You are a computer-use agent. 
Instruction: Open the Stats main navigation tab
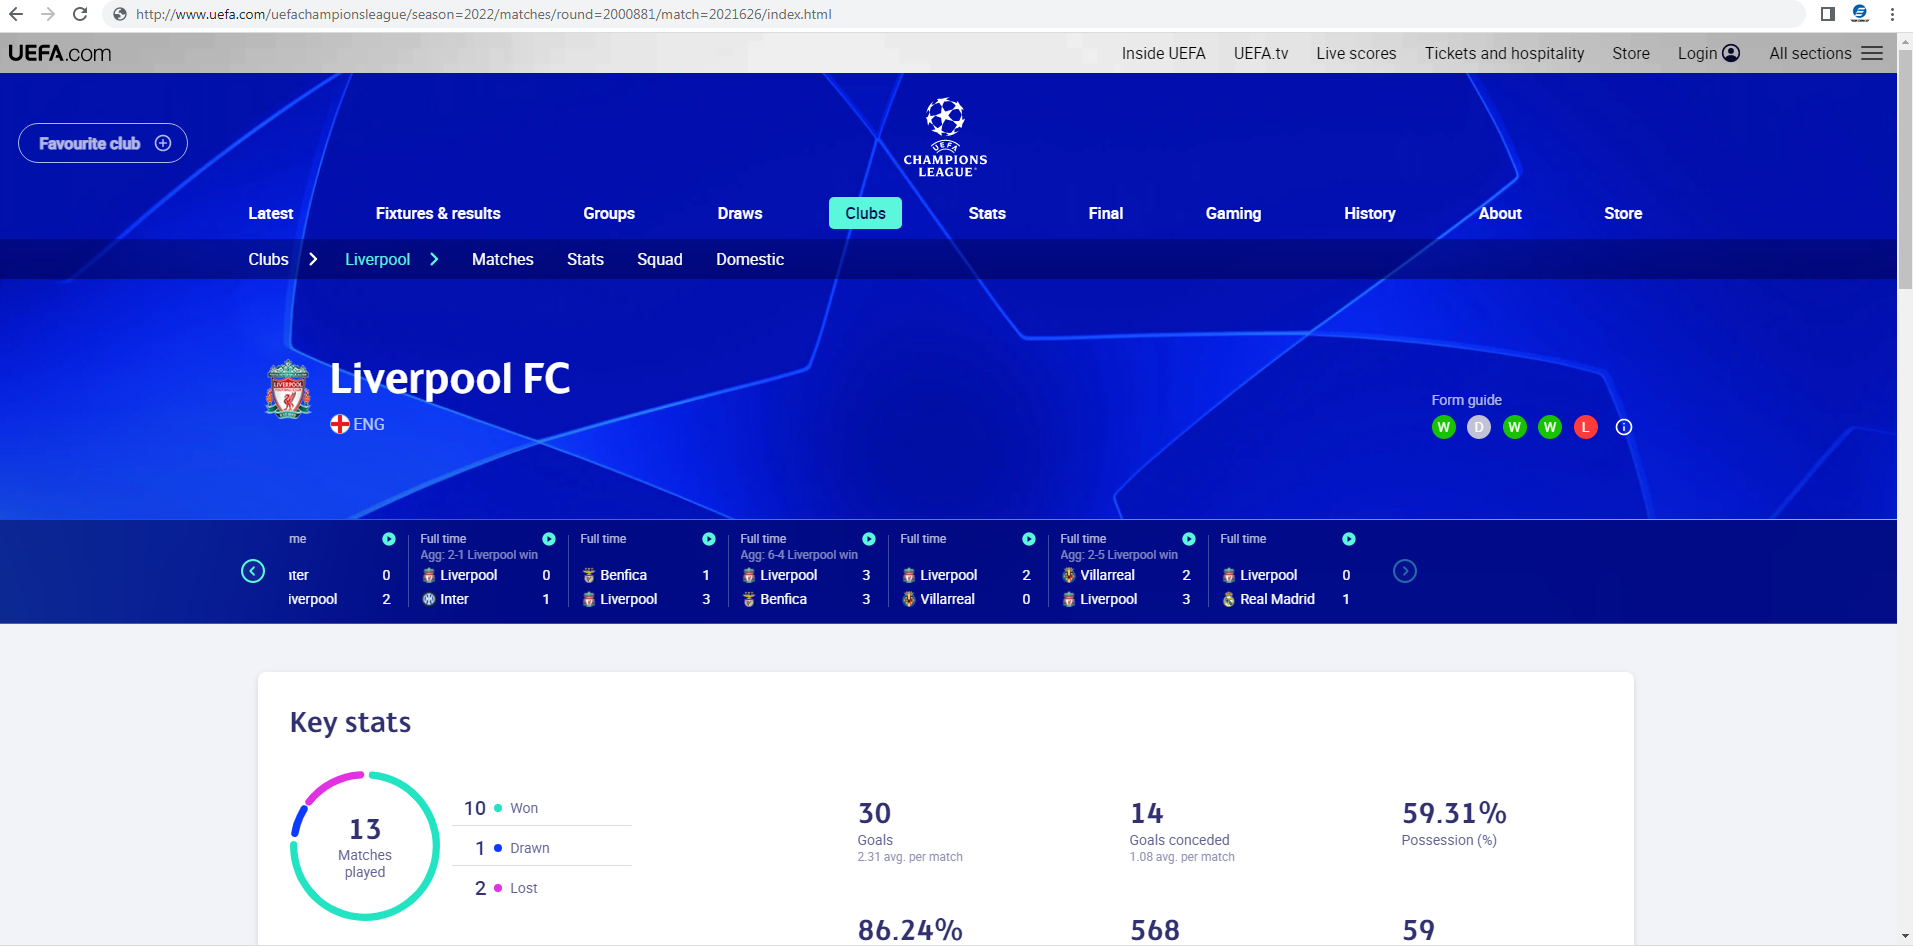point(987,213)
